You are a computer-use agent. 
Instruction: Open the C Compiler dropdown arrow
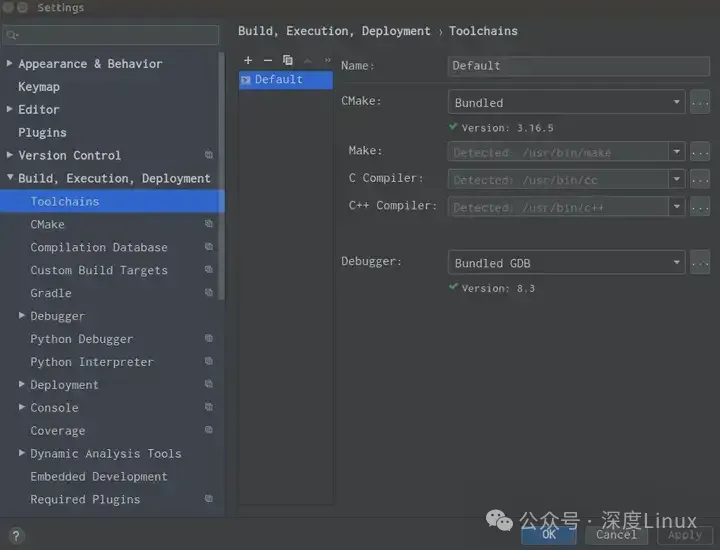pyautogui.click(x=676, y=180)
